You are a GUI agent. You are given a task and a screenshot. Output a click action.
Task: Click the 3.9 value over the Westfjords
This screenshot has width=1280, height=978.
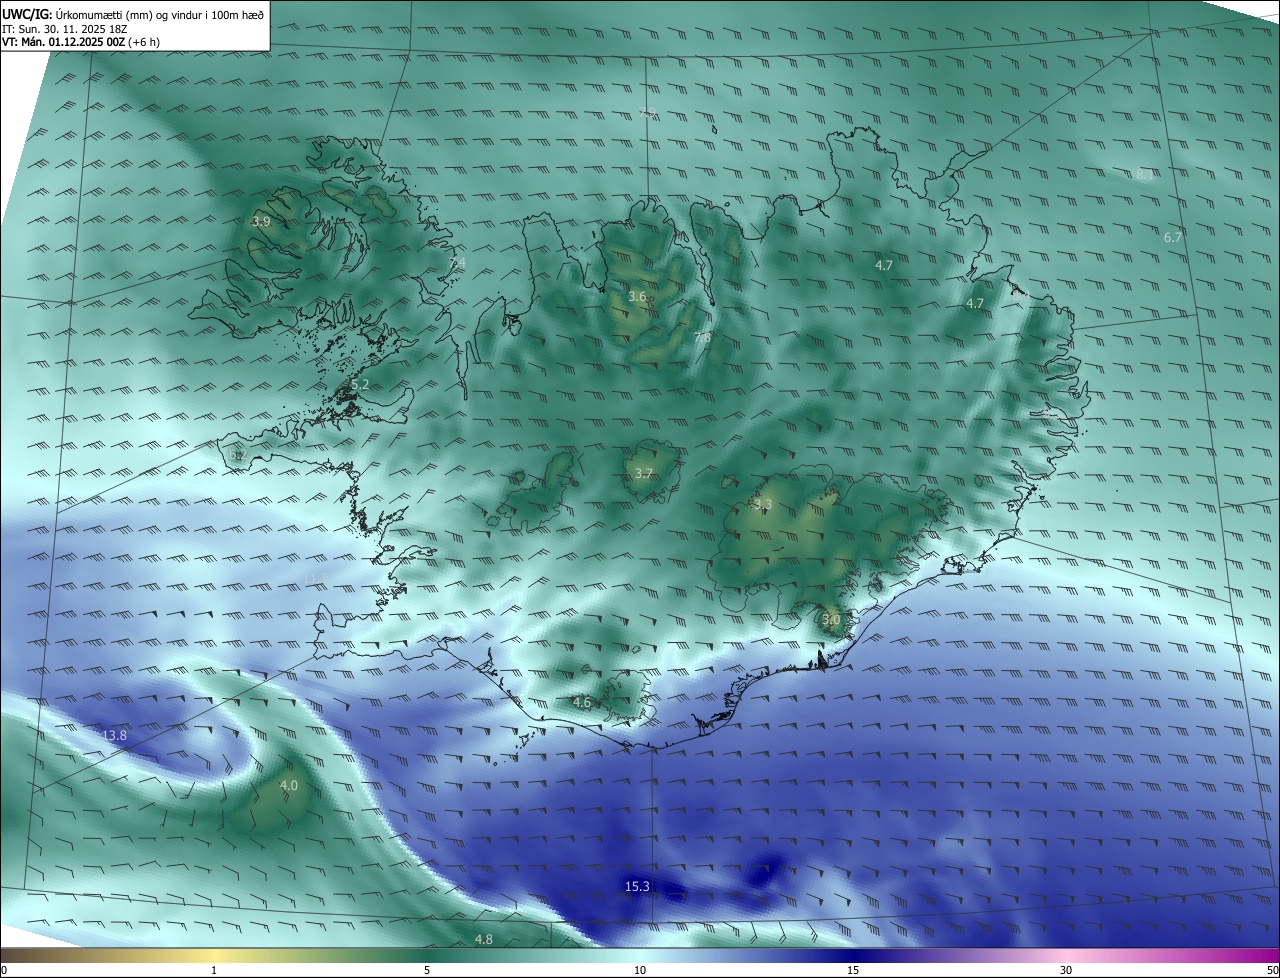pyautogui.click(x=261, y=222)
